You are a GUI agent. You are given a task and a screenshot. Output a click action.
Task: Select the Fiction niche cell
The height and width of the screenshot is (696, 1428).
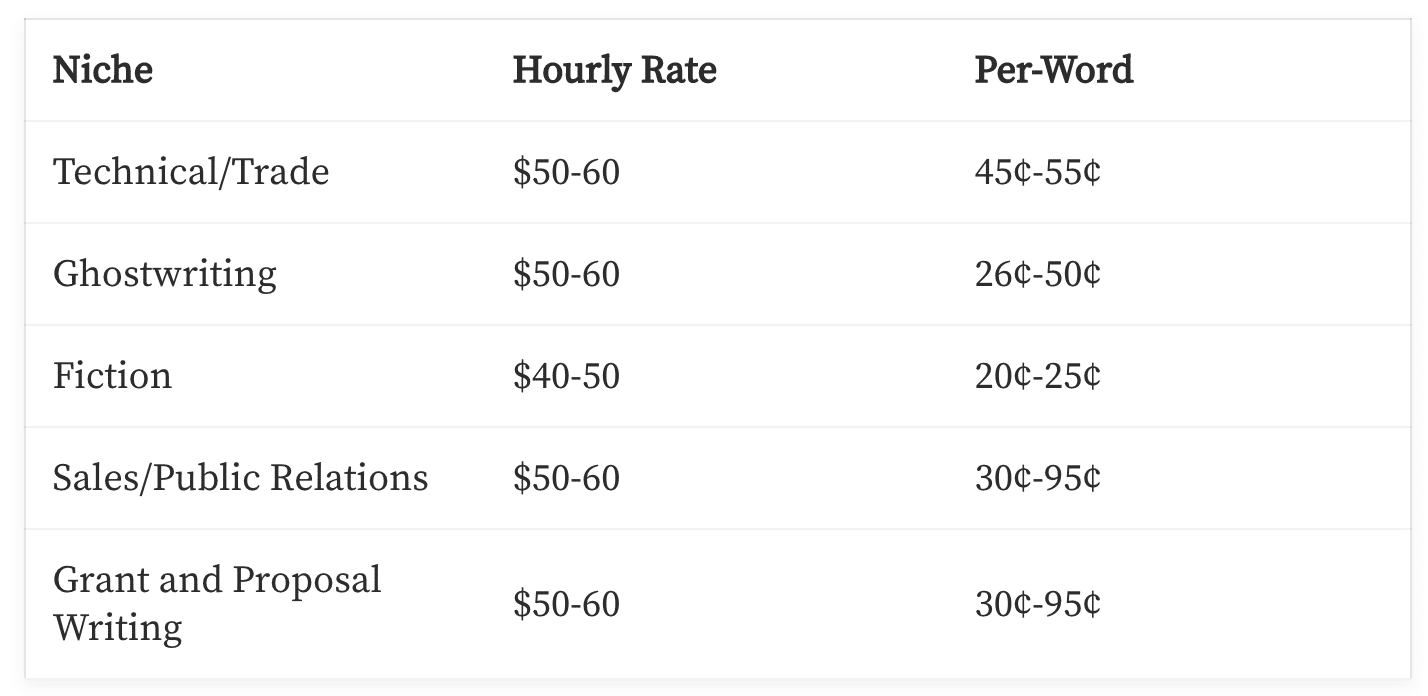112,377
